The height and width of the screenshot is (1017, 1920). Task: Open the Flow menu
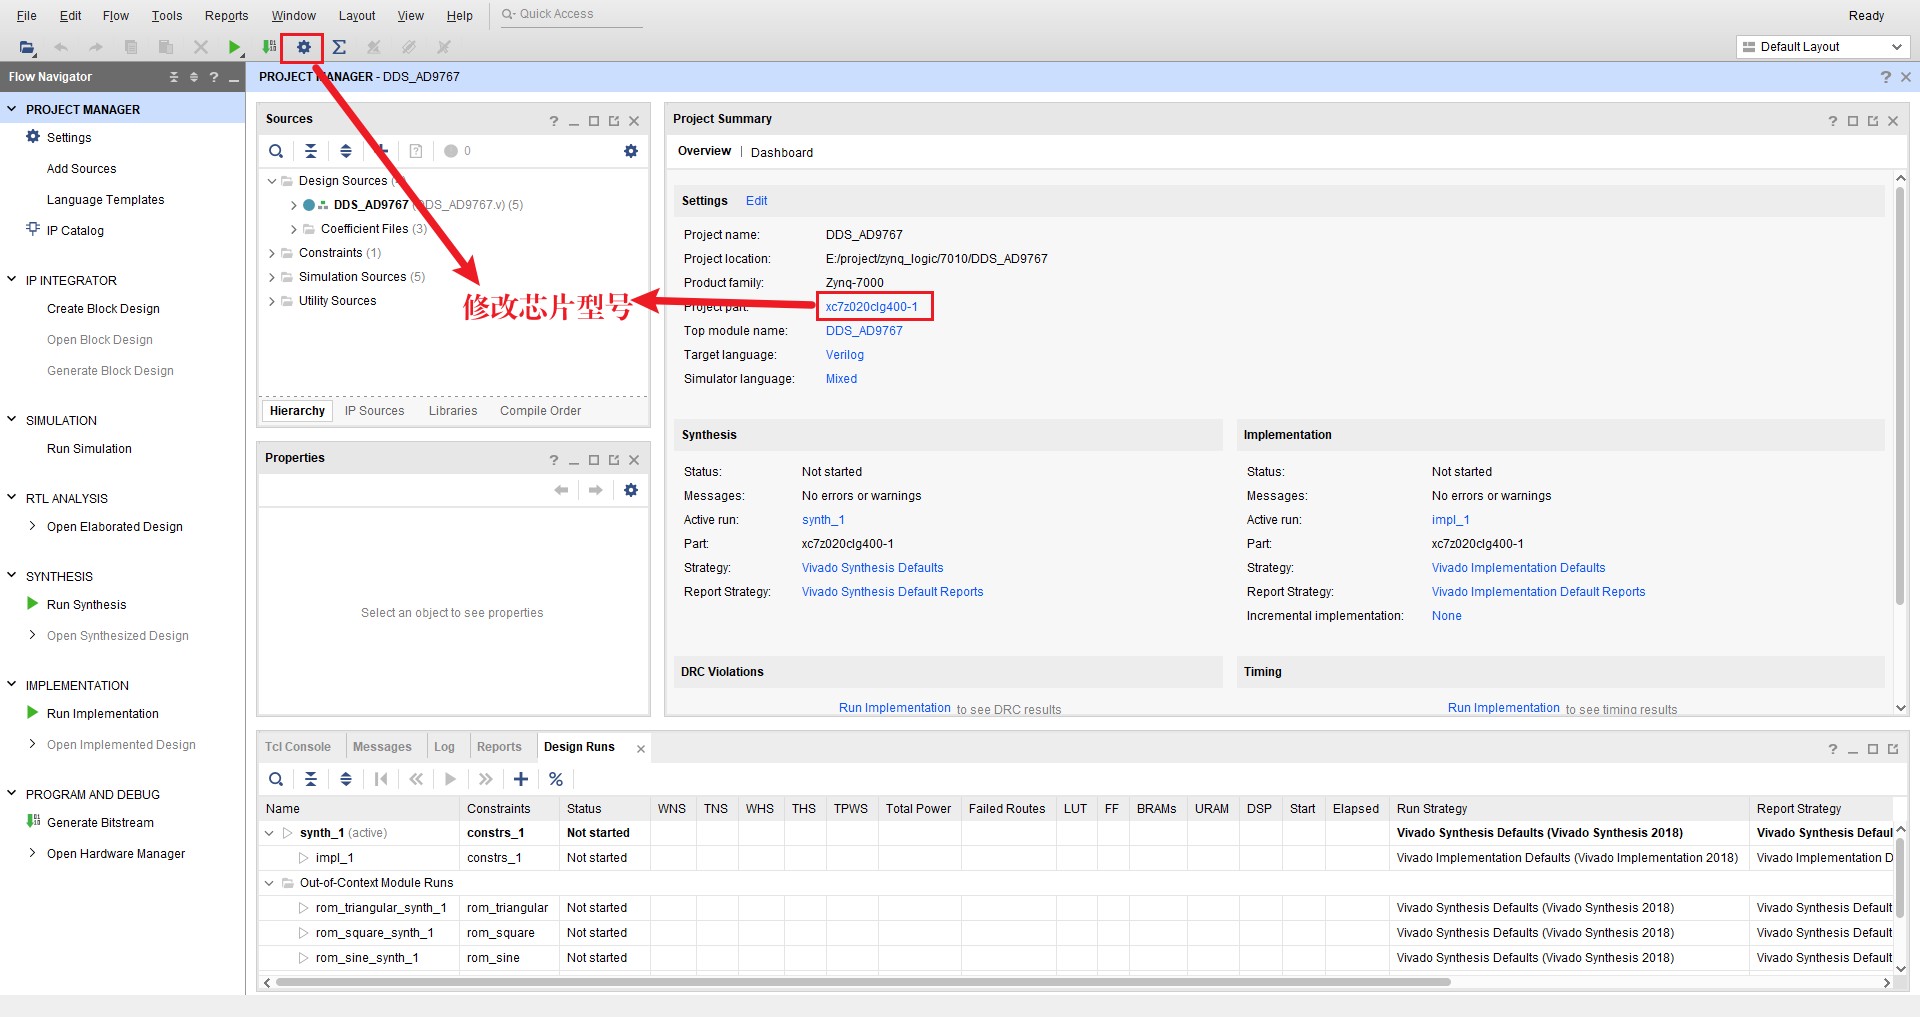coord(116,15)
